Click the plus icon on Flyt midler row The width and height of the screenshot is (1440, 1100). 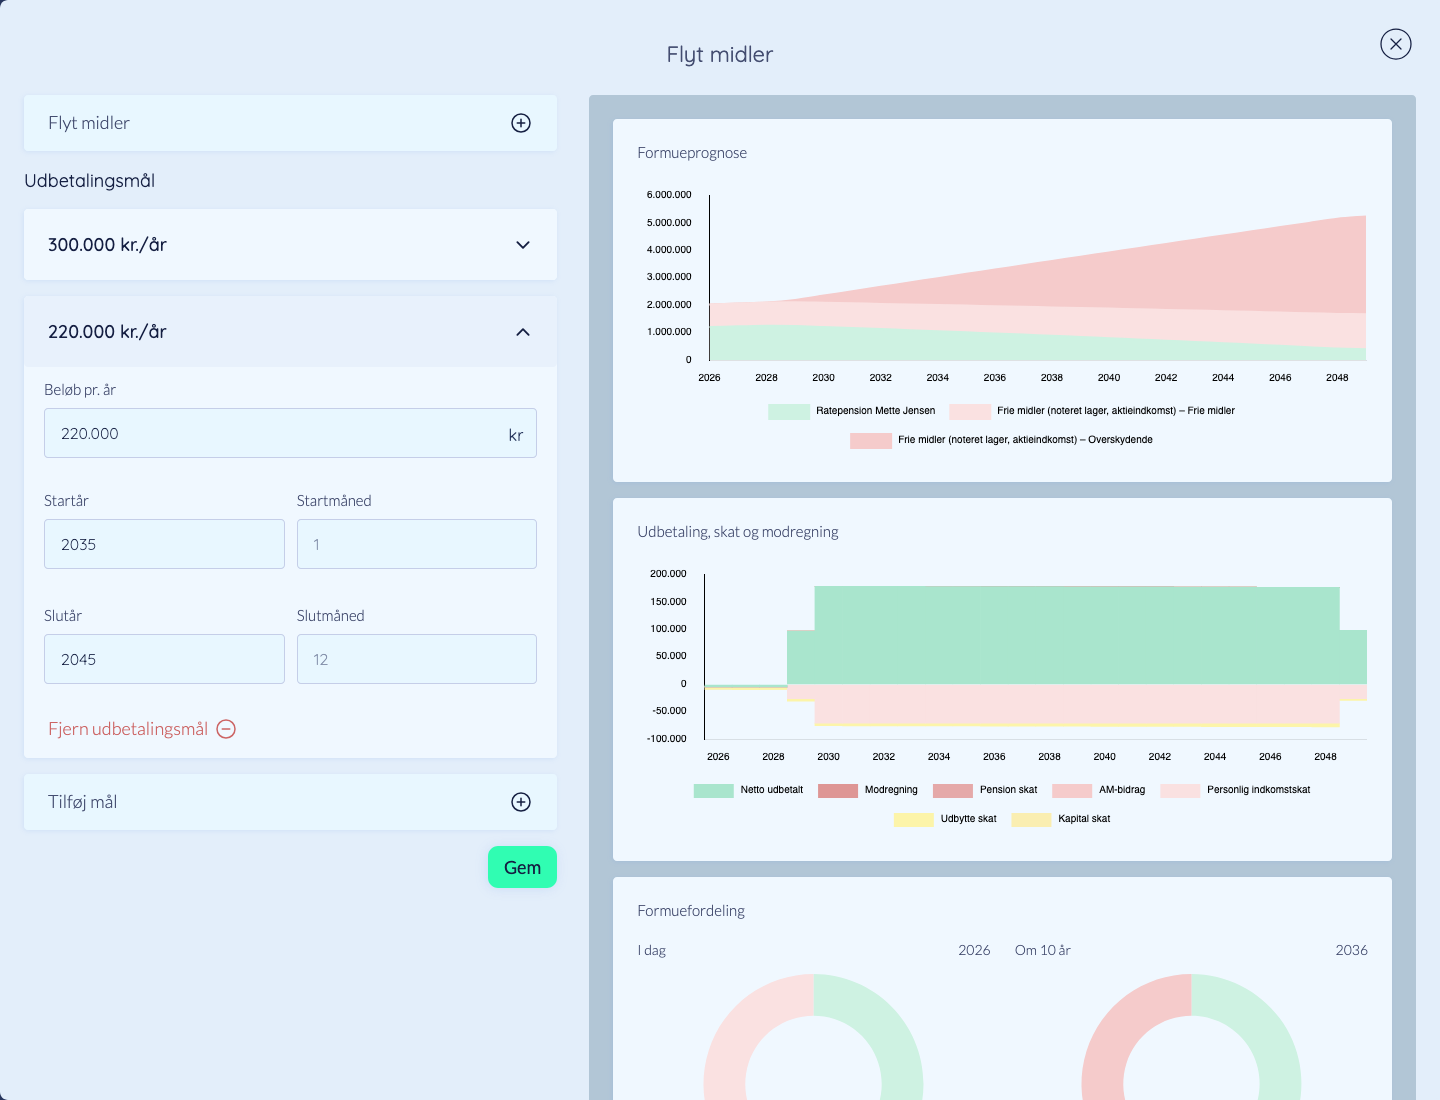[x=521, y=123]
